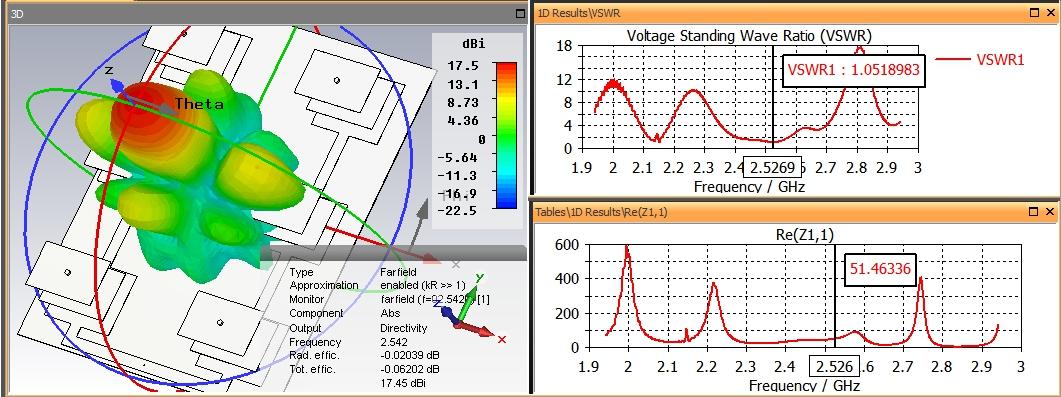Select the 51.46336 marker readout box
Screen dimensions: 1061x397
point(880,268)
